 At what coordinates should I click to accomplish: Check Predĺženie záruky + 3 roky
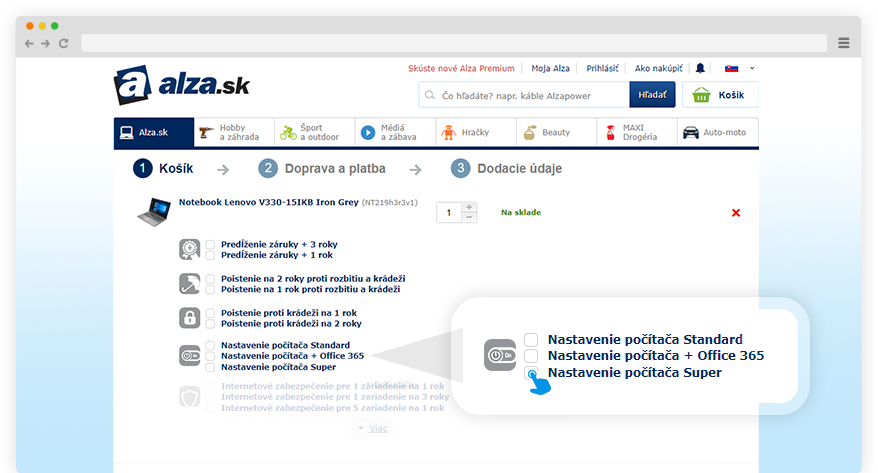click(x=210, y=245)
